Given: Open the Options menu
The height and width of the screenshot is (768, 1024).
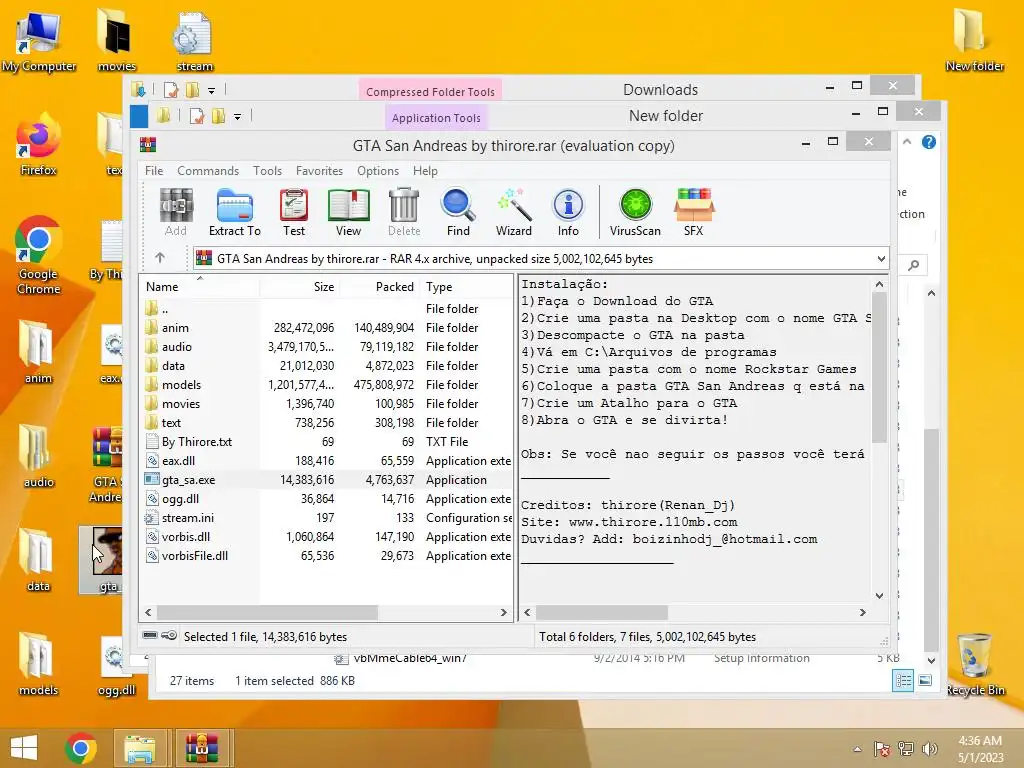Looking at the screenshot, I should point(377,170).
